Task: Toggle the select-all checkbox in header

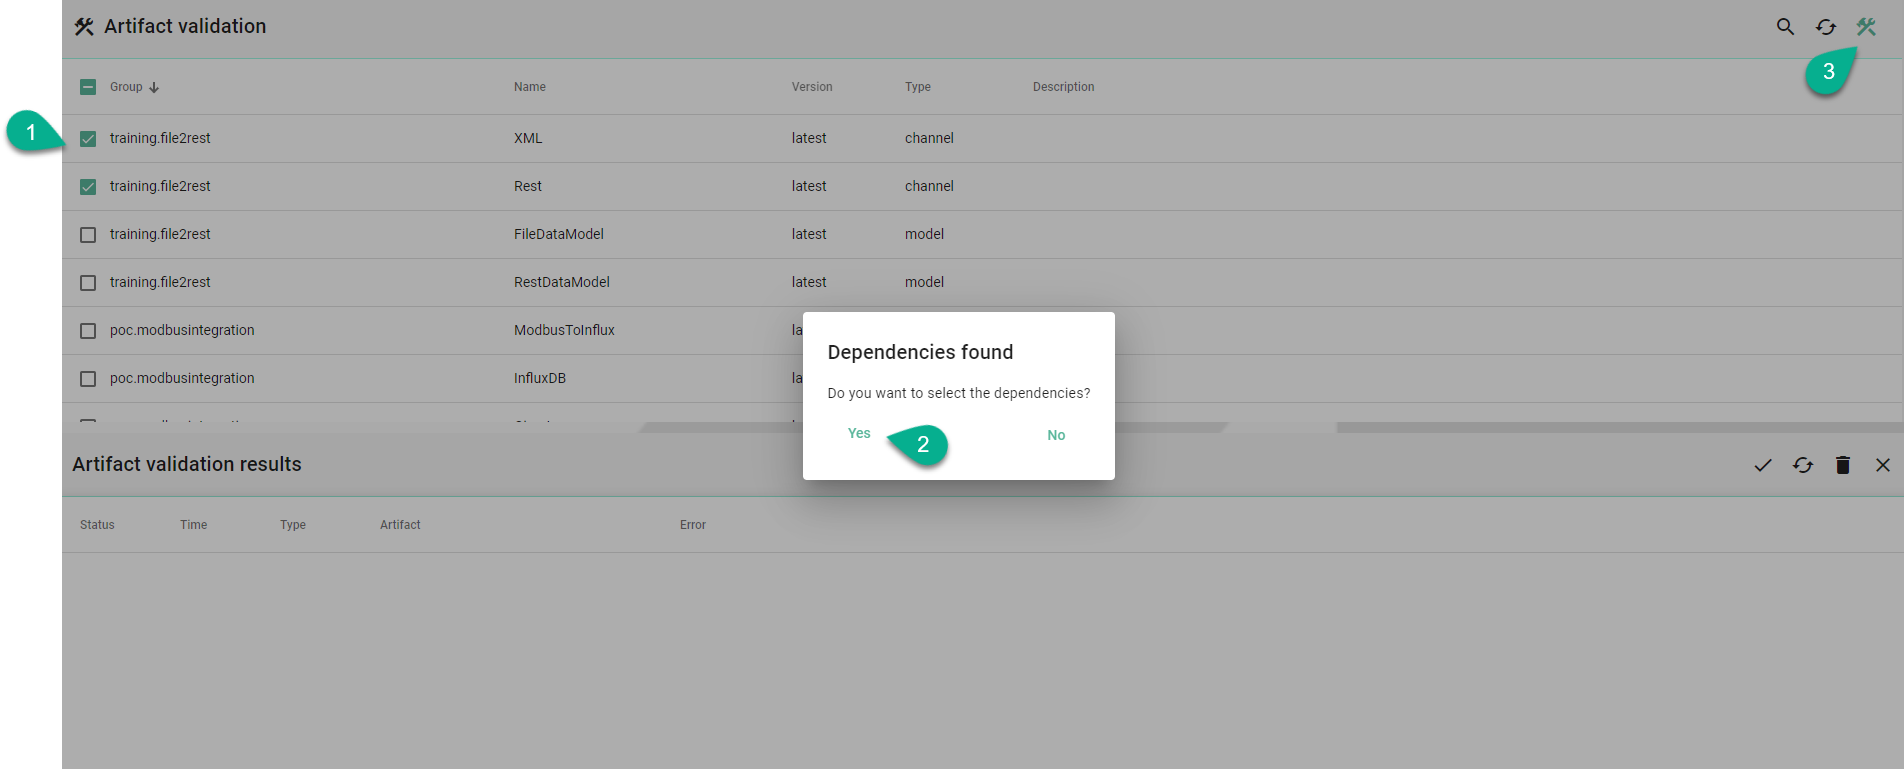Action: (88, 87)
